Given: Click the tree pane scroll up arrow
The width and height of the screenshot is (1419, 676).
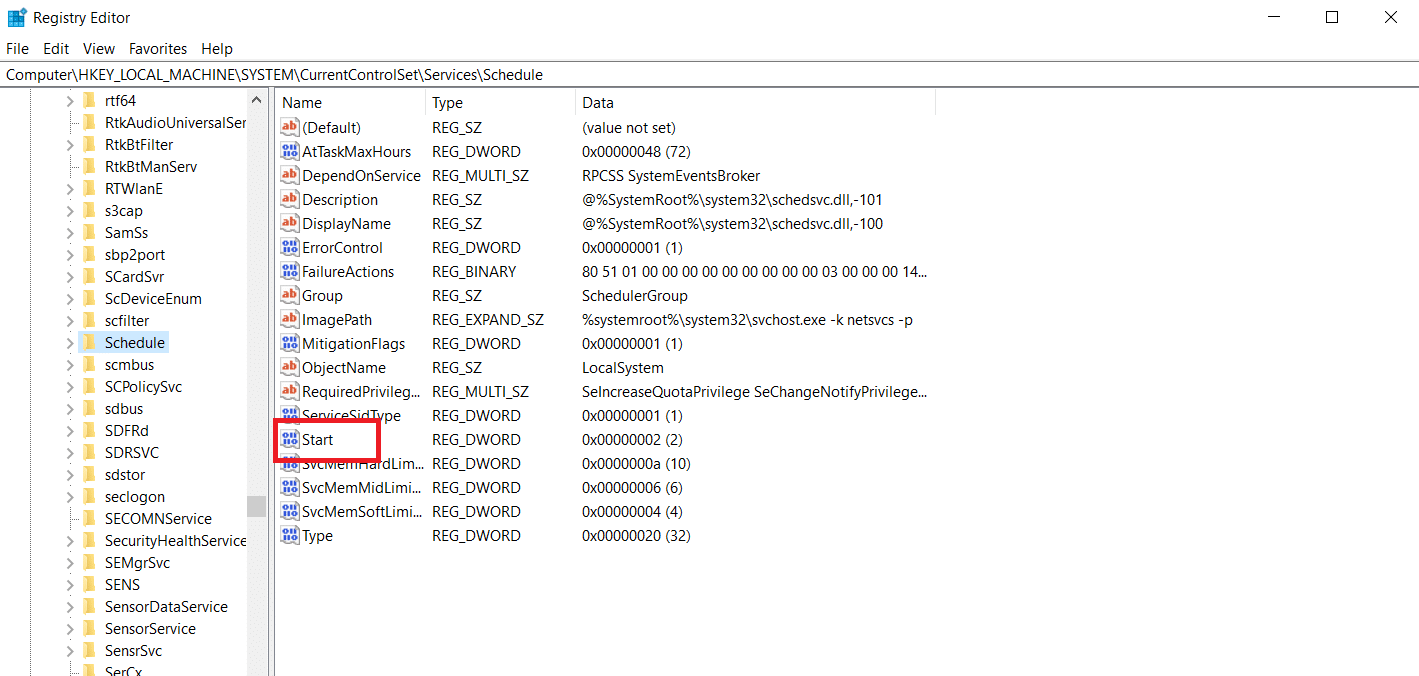Looking at the screenshot, I should tap(257, 101).
